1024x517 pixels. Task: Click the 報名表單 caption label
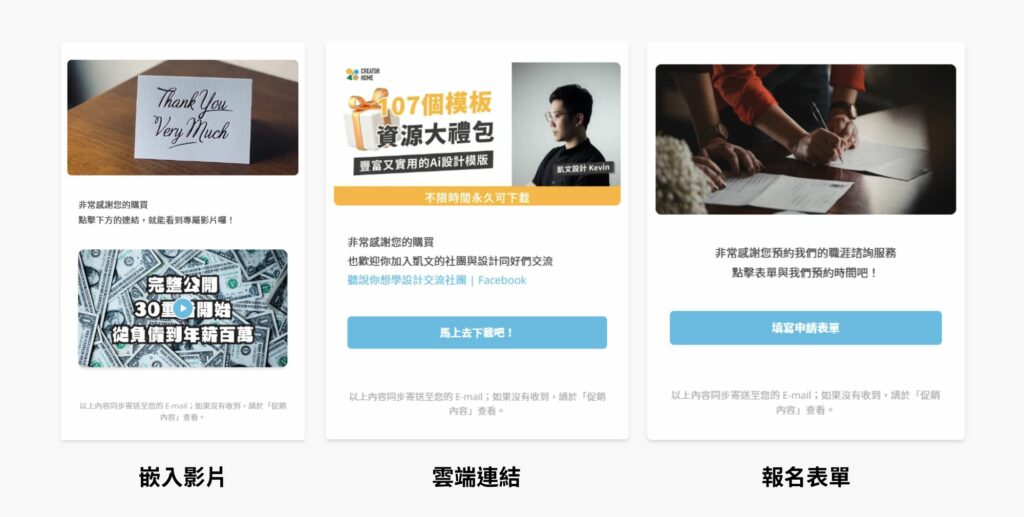tap(805, 477)
